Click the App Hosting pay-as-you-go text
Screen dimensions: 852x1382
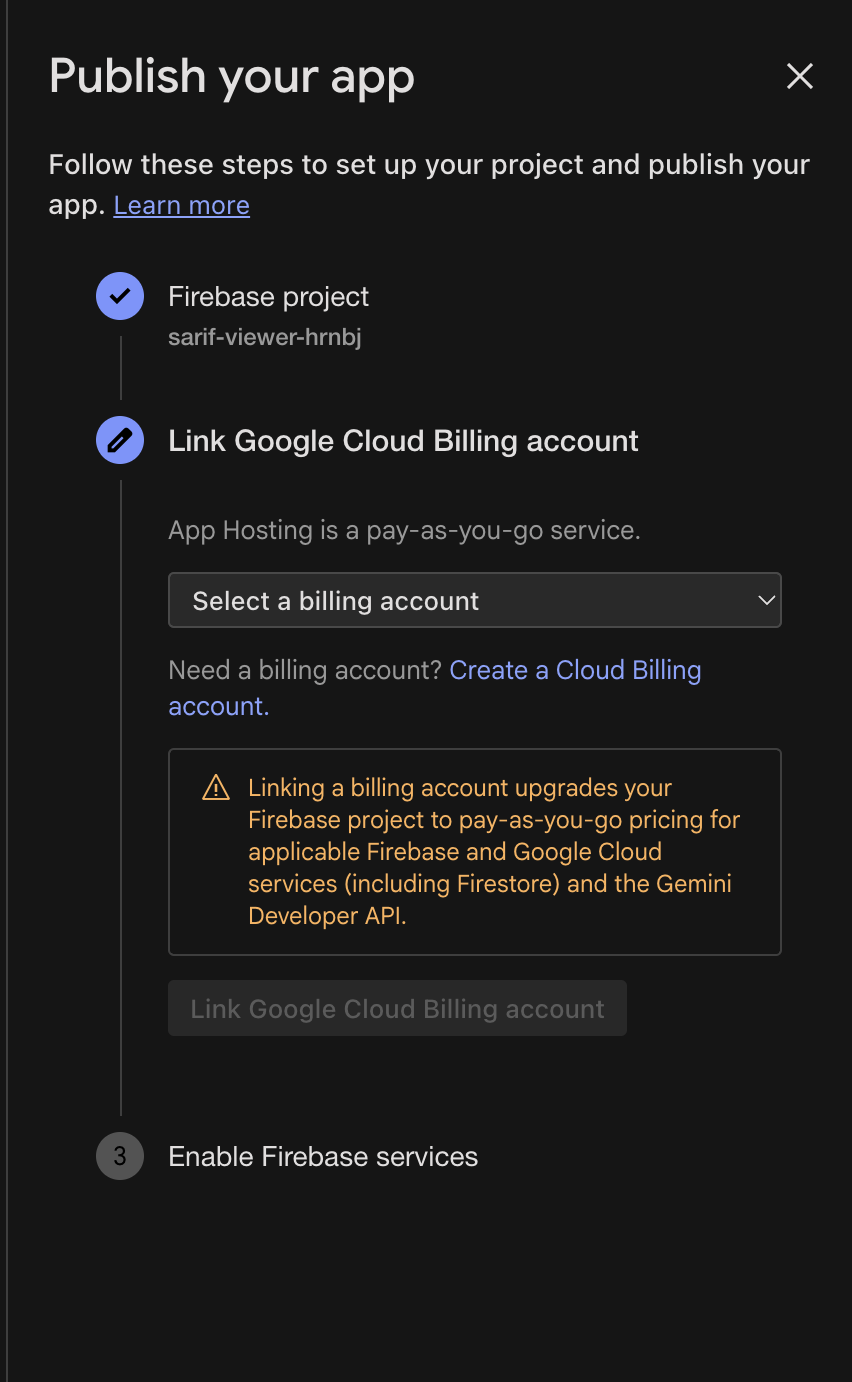pyautogui.click(x=404, y=530)
